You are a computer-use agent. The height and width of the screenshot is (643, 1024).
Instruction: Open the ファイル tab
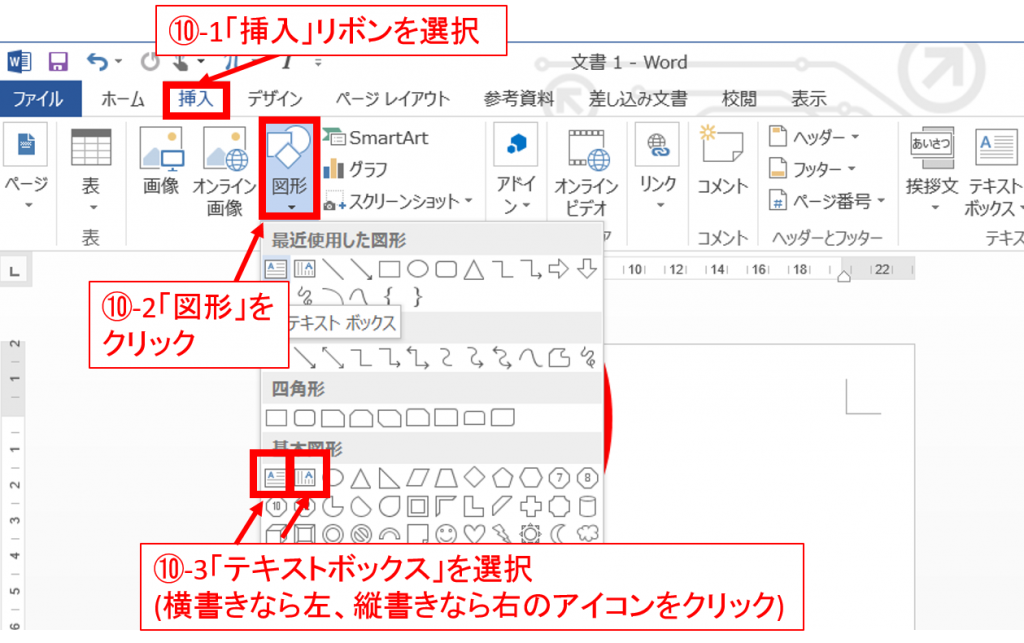coord(38,99)
